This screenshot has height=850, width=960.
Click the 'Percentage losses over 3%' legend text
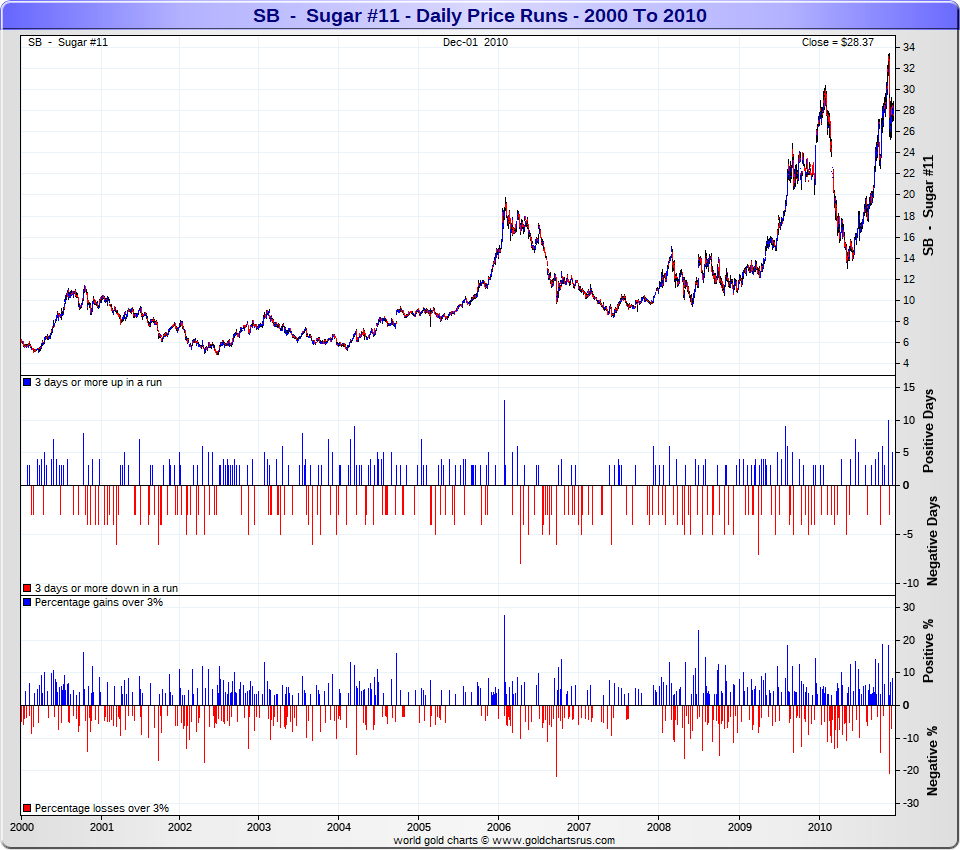point(102,808)
